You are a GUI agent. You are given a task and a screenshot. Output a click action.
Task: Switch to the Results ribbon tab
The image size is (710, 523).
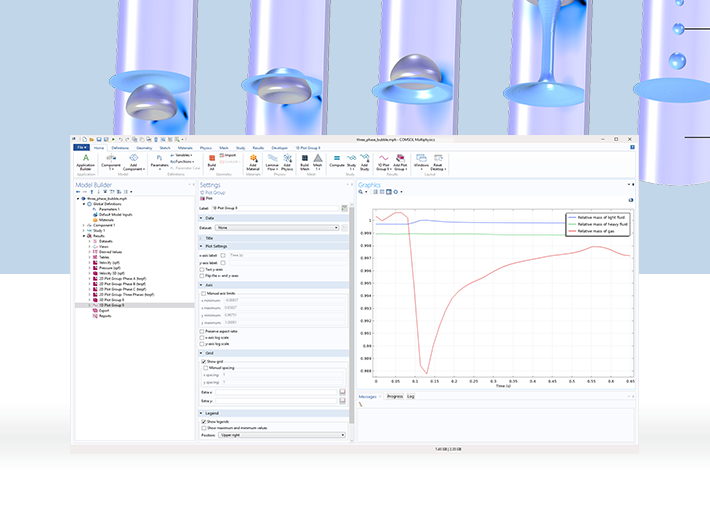pos(258,148)
